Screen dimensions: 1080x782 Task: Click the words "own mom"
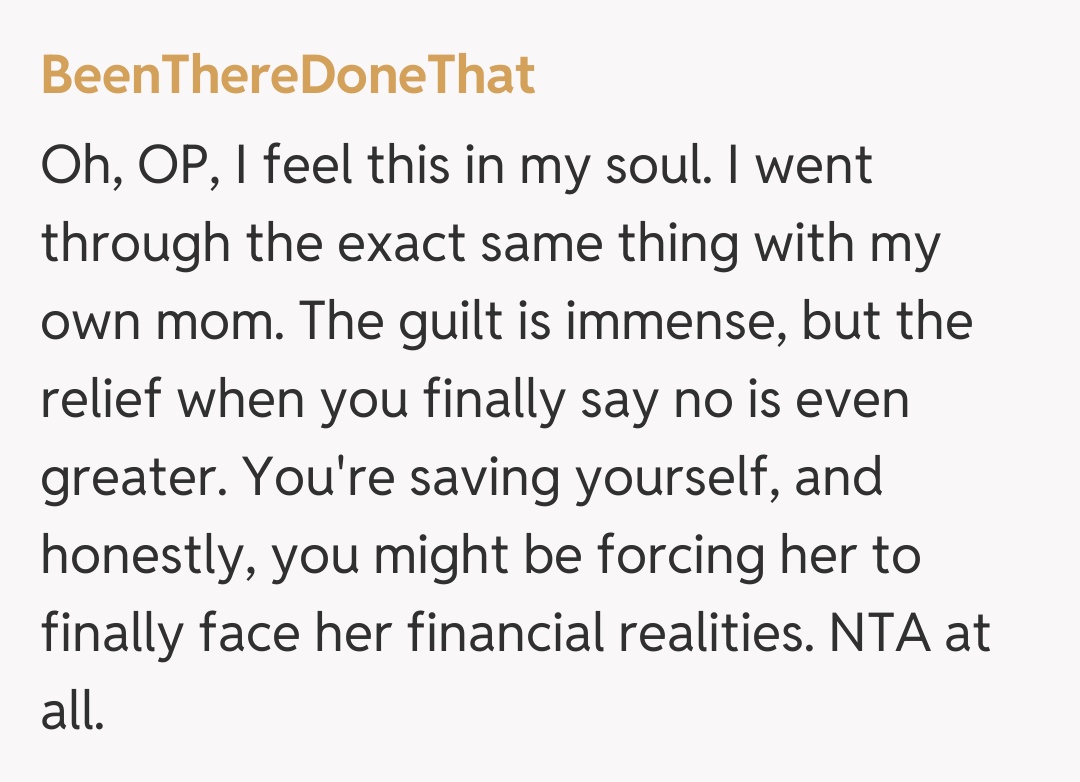pyautogui.click(x=159, y=321)
